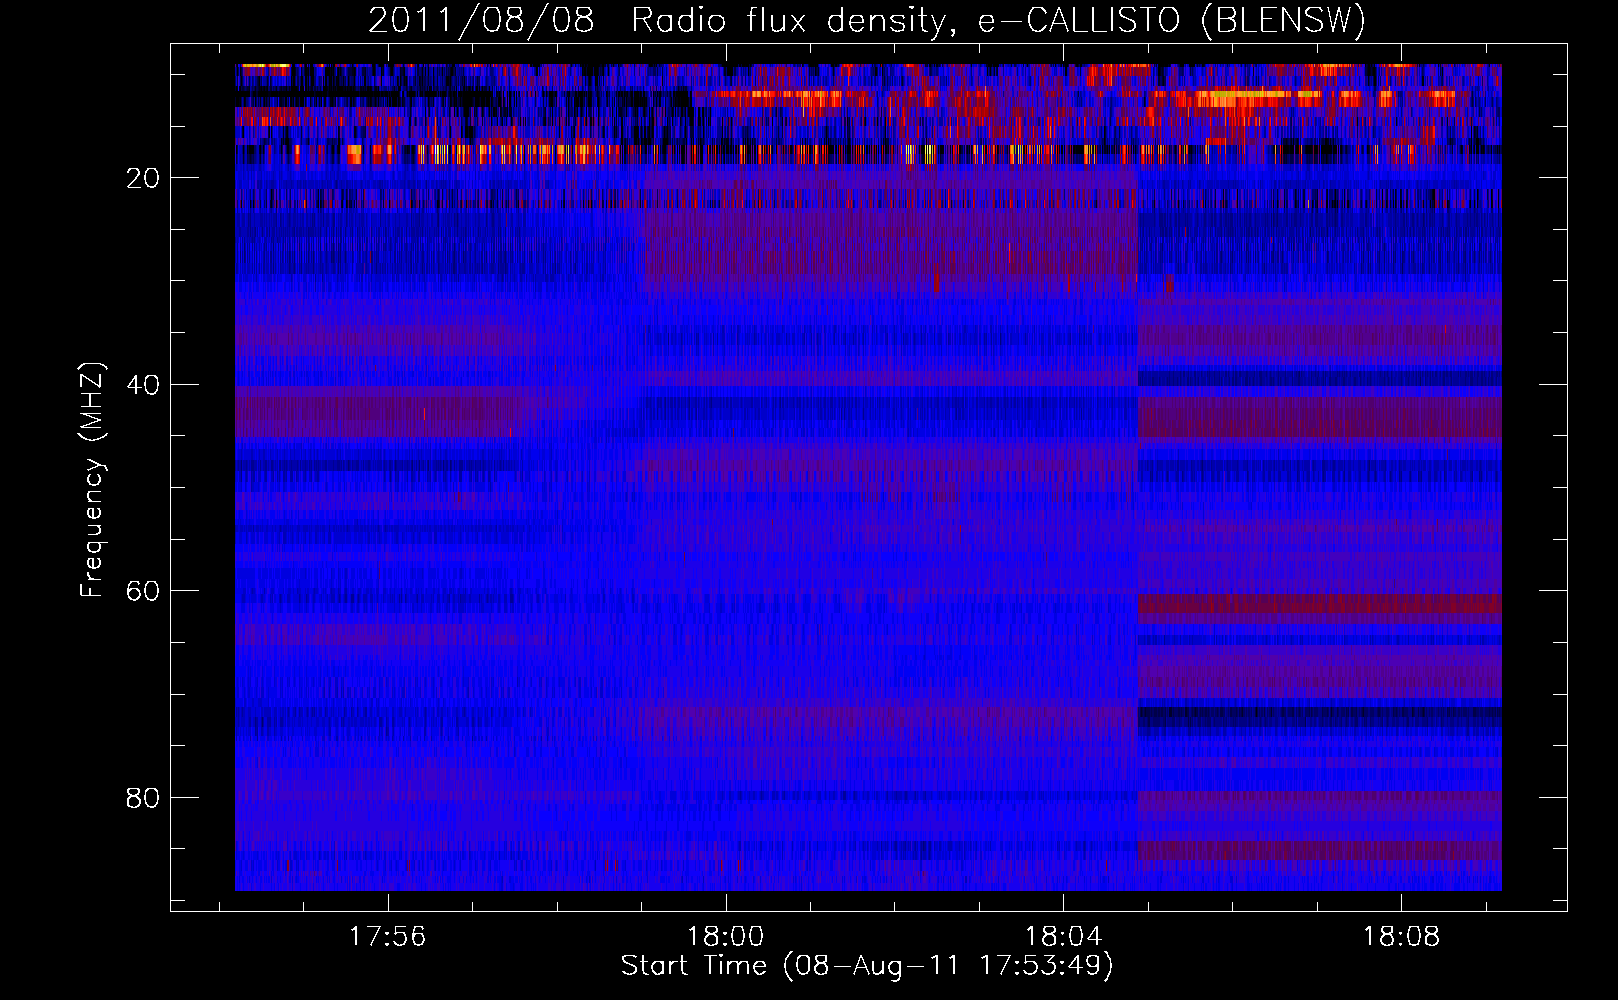Click the 17:56 time axis label
This screenshot has width=1618, height=1000.
click(387, 937)
